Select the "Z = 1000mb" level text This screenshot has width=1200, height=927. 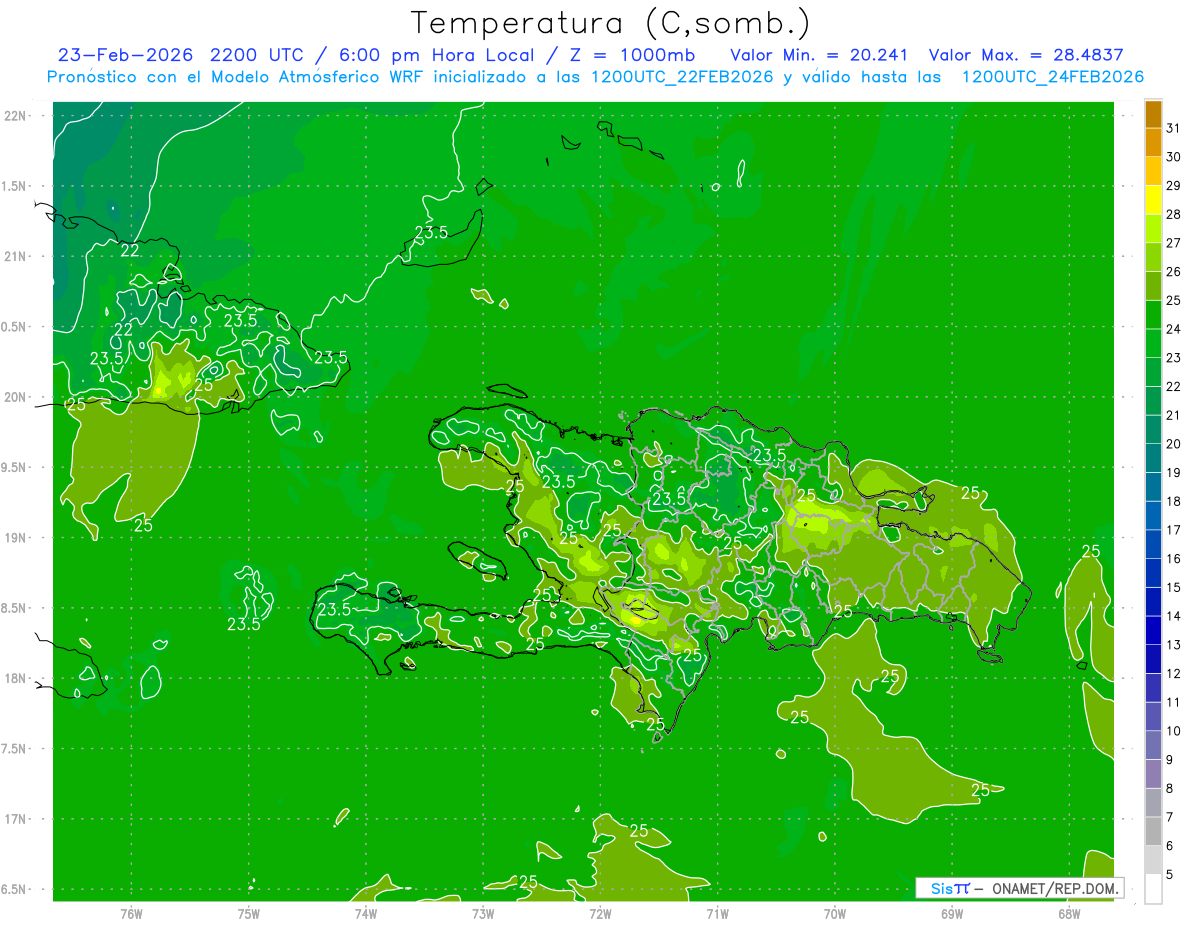633,55
